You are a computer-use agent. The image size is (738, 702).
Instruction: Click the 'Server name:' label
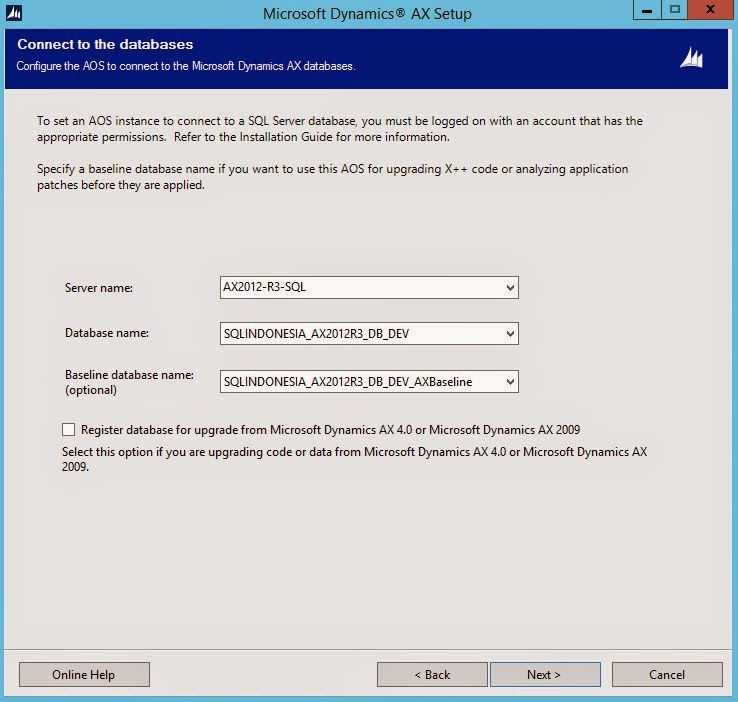[x=99, y=287]
